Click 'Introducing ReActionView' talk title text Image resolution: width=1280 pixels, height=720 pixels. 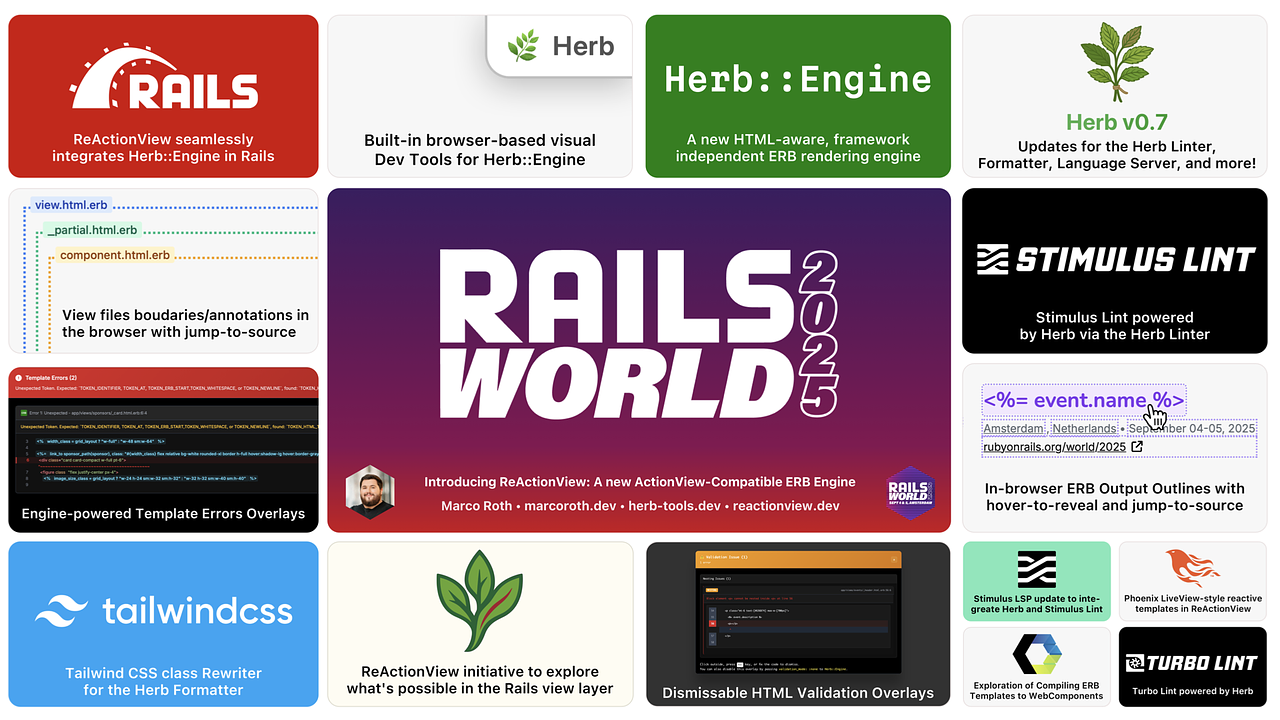click(x=641, y=482)
